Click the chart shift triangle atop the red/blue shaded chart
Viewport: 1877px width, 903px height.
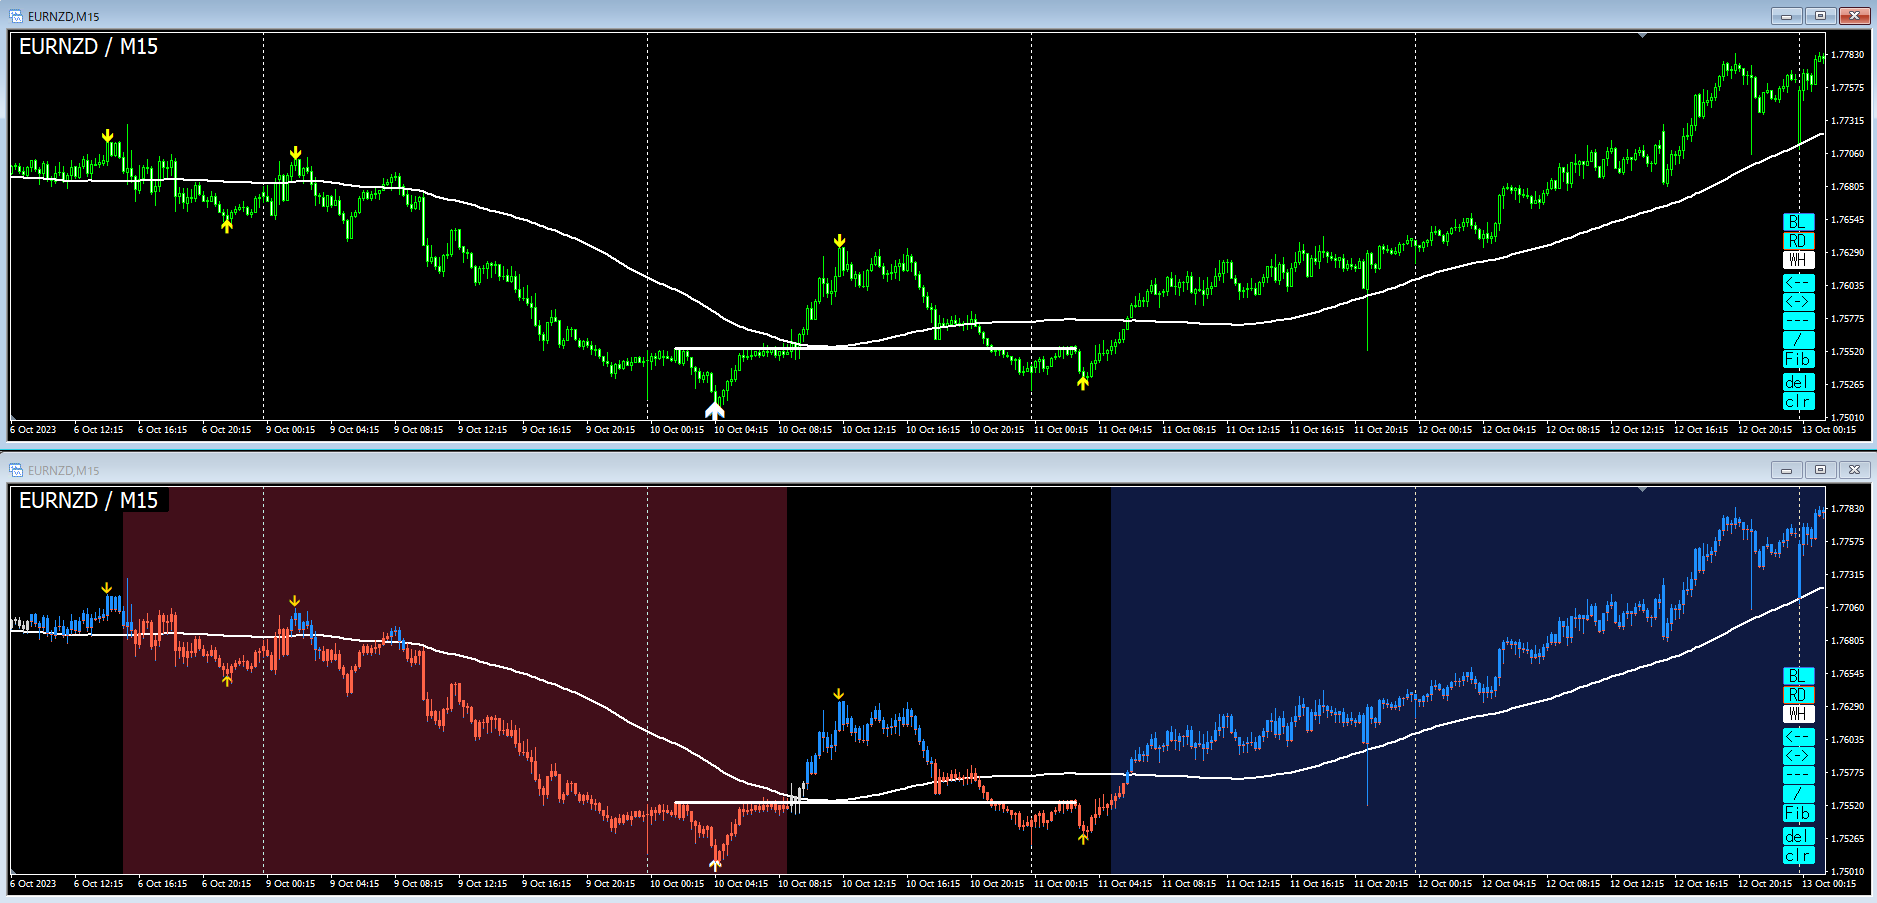tap(1642, 490)
